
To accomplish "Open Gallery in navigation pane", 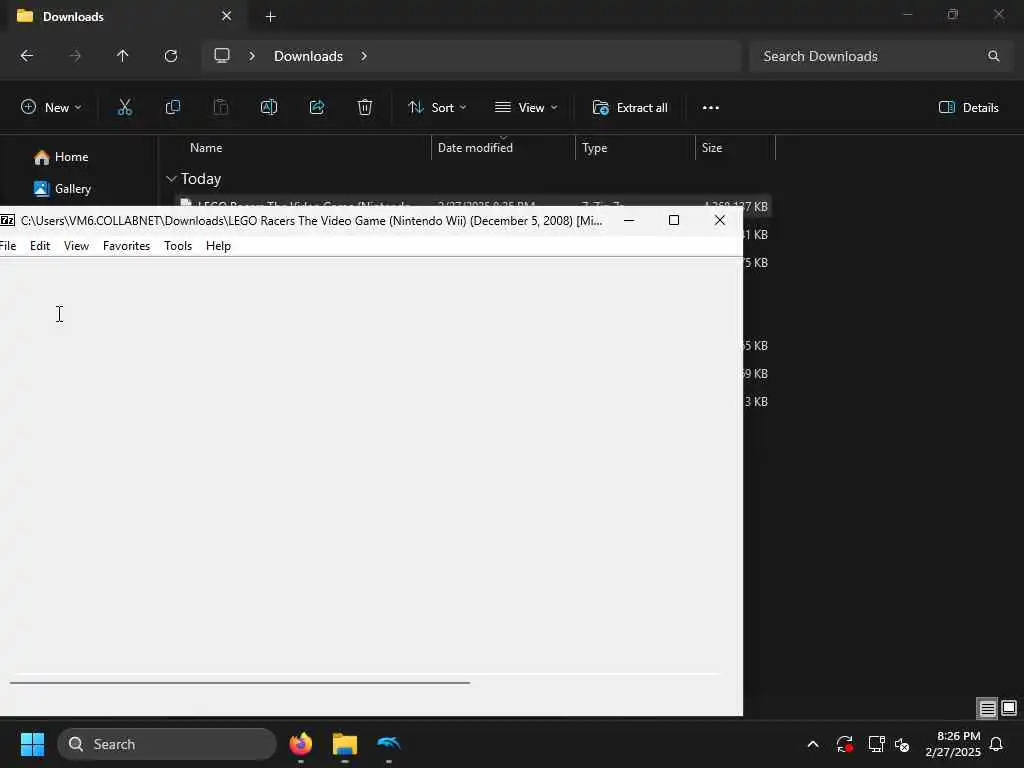I will (x=63, y=189).
